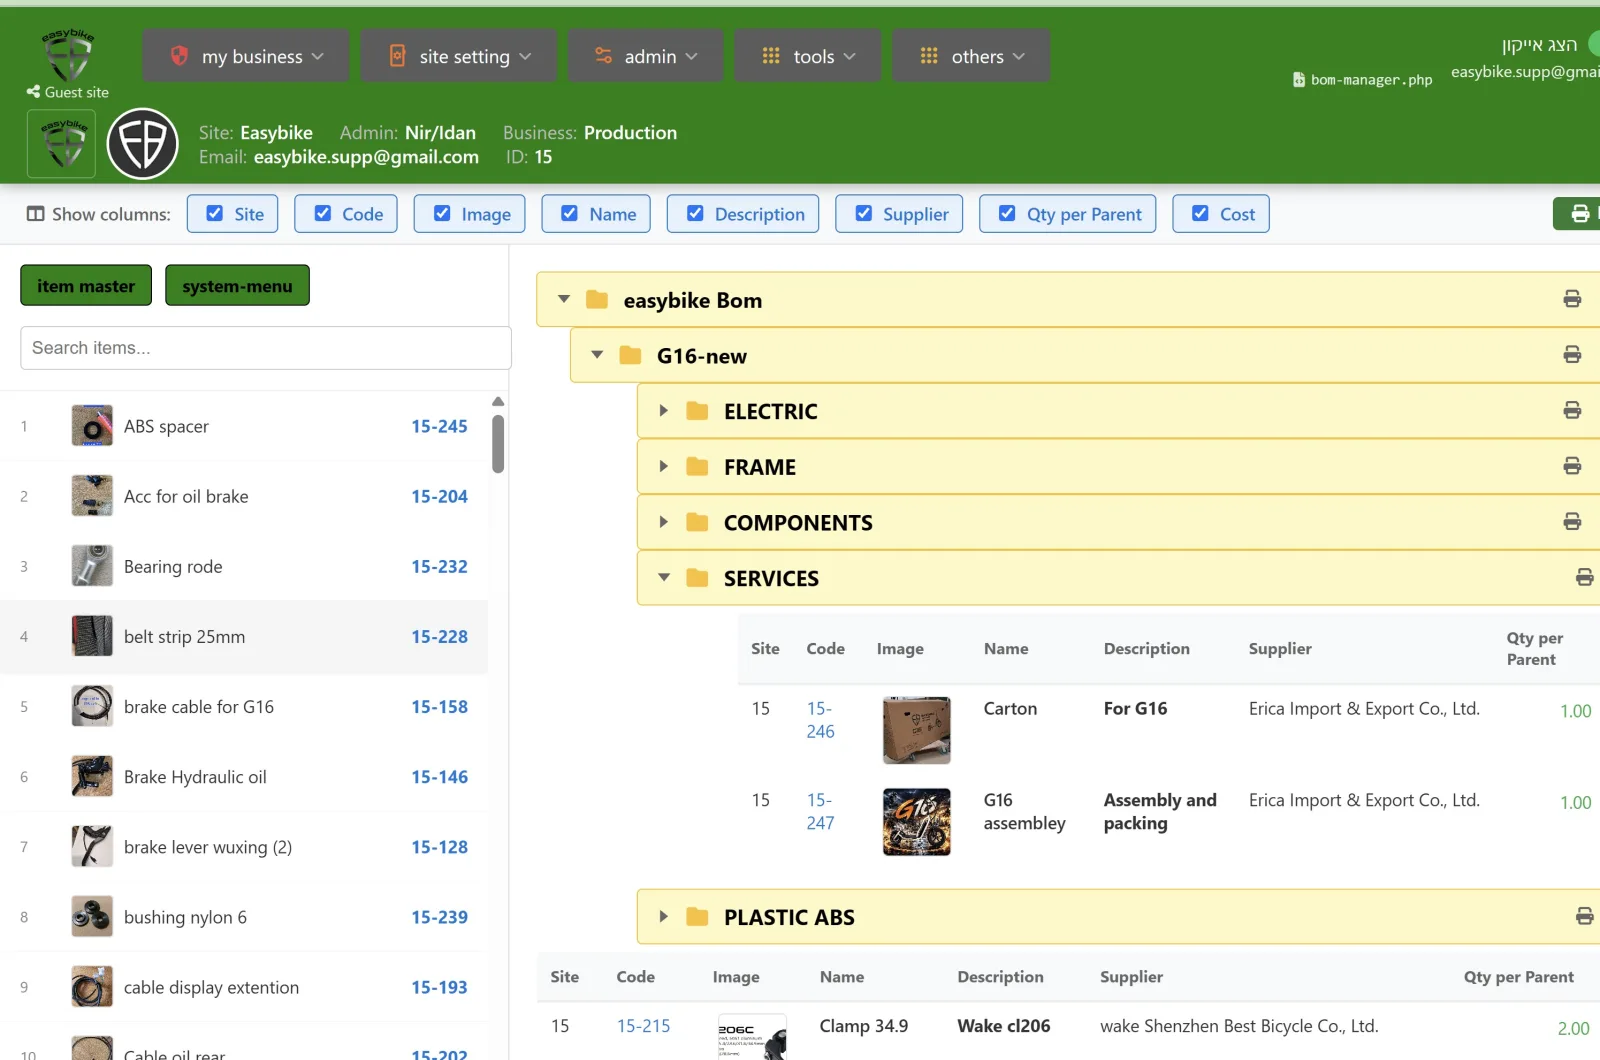Open item code 15-246 link
This screenshot has height=1060, width=1600.
tap(820, 720)
